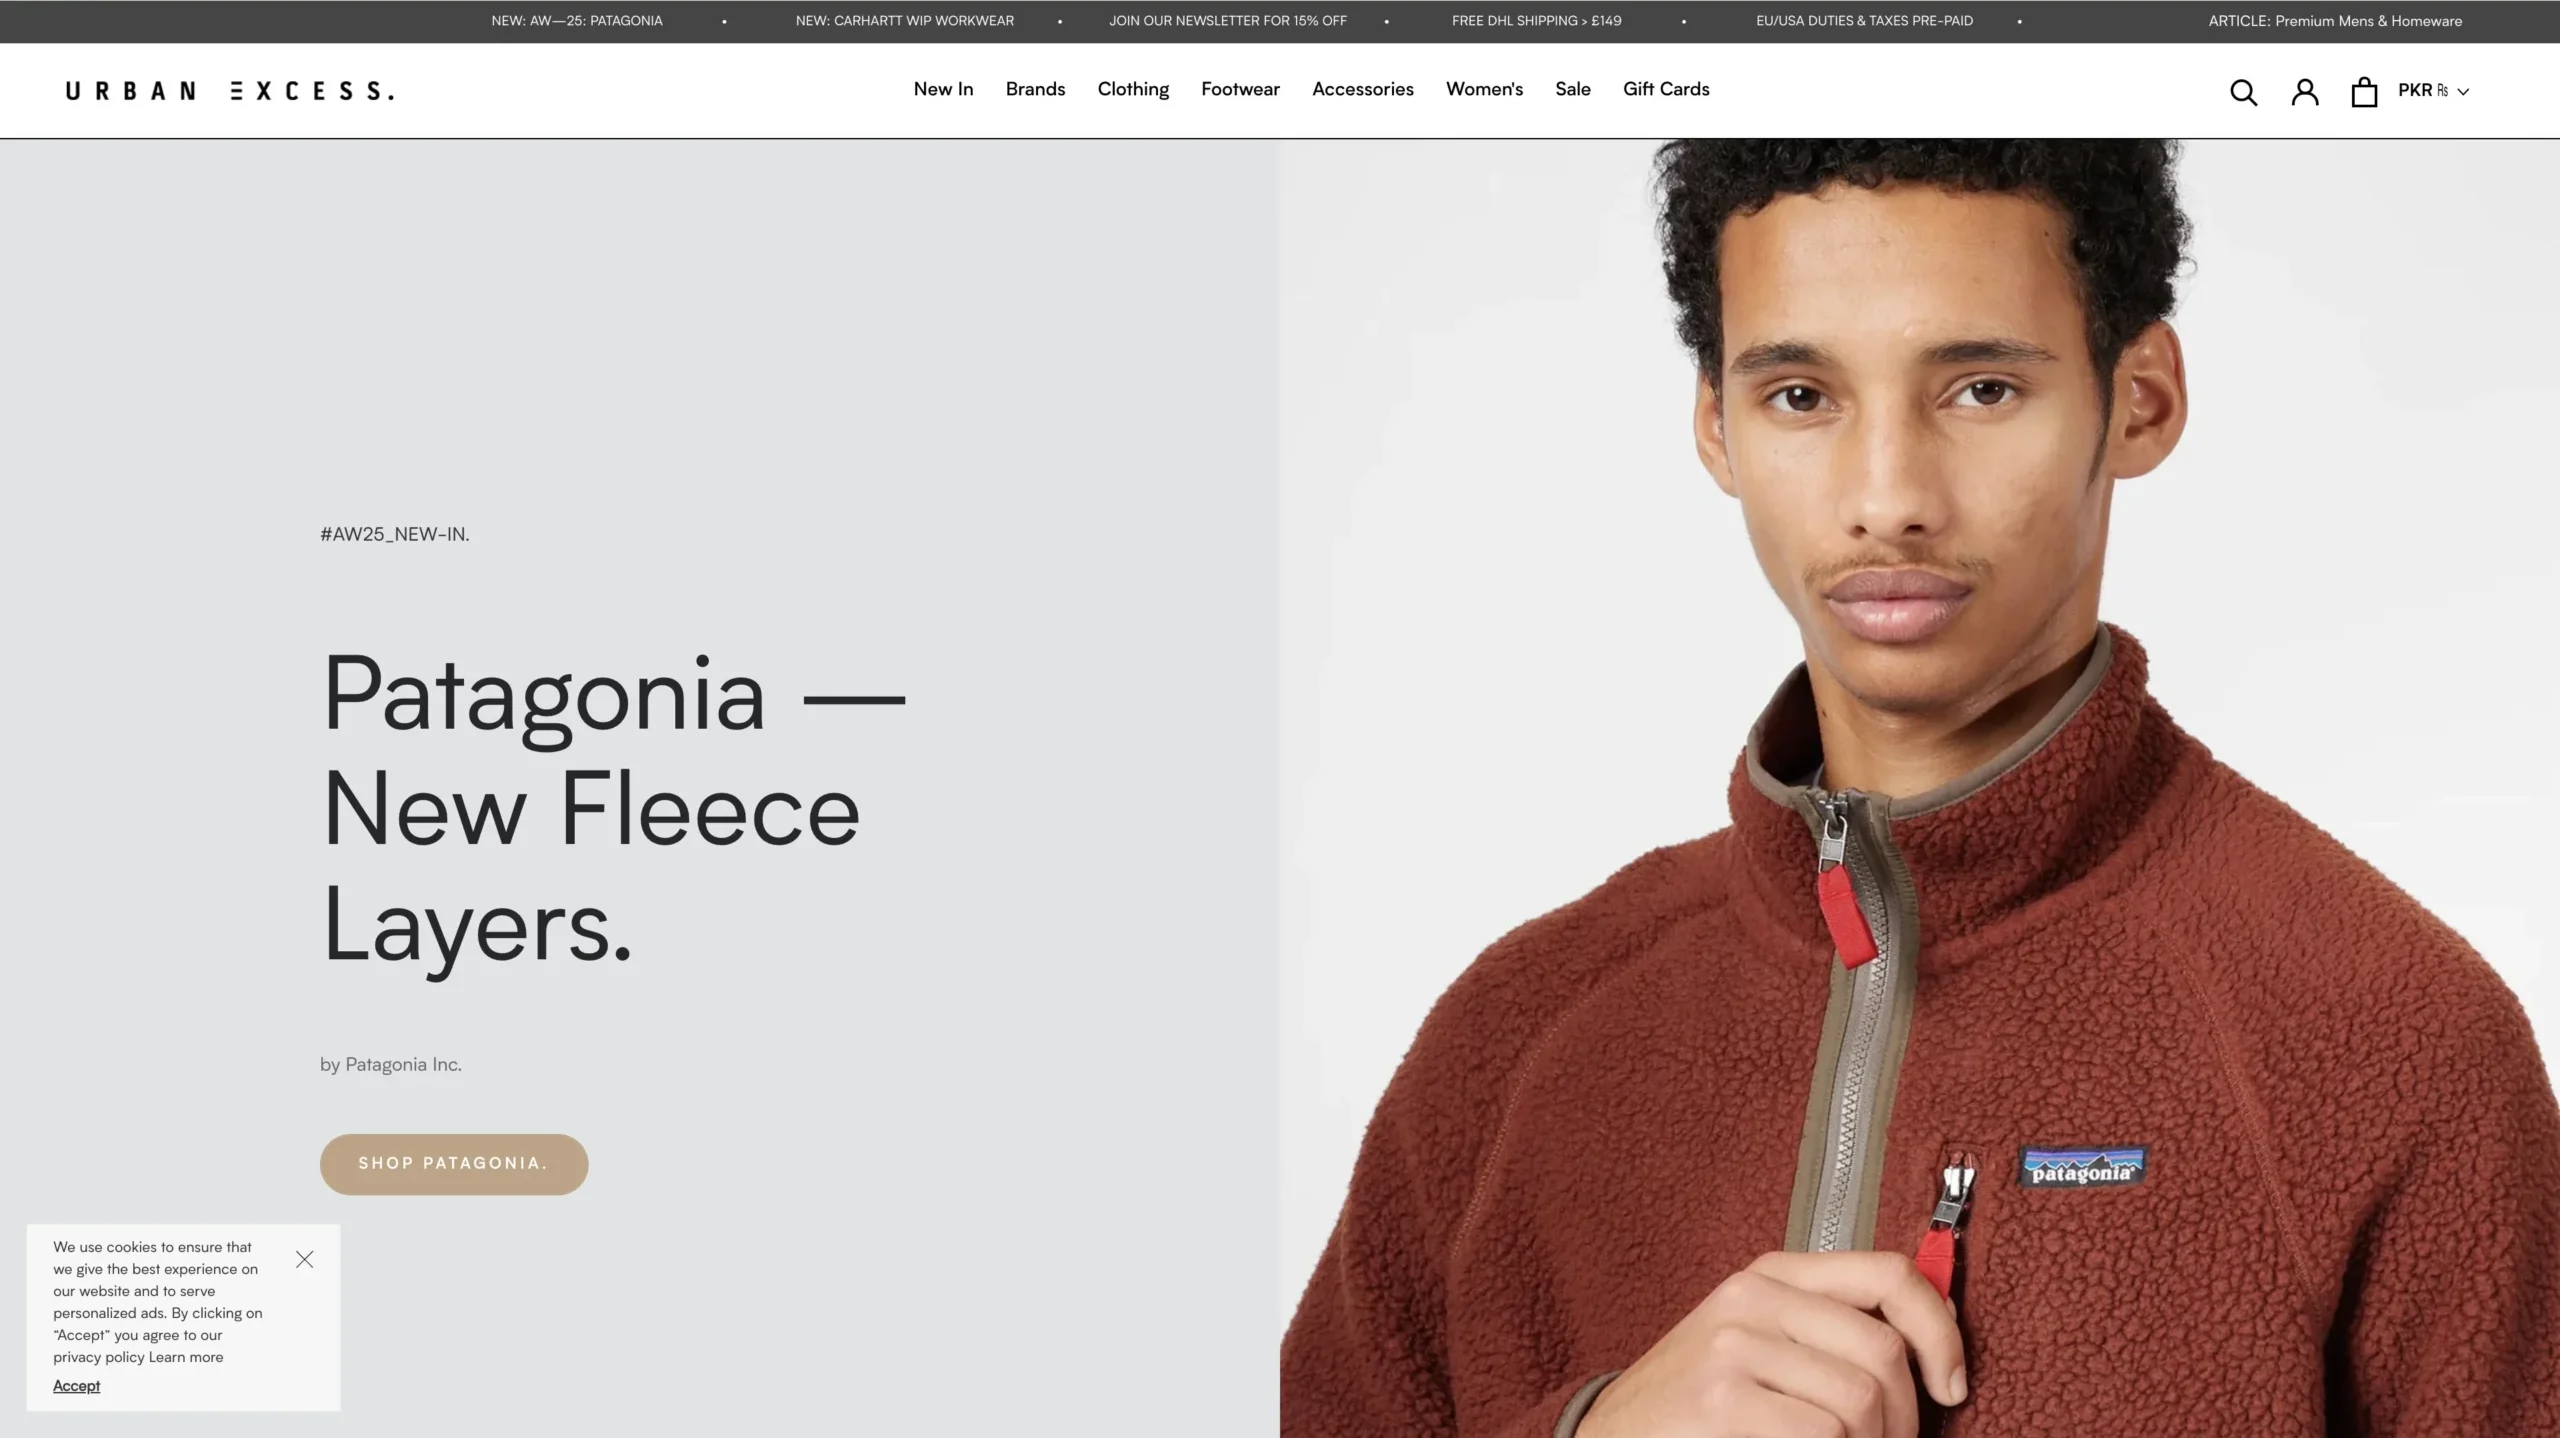Open the Join Our Newsletter announcement
The width and height of the screenshot is (2560, 1438).
pyautogui.click(x=1228, y=21)
